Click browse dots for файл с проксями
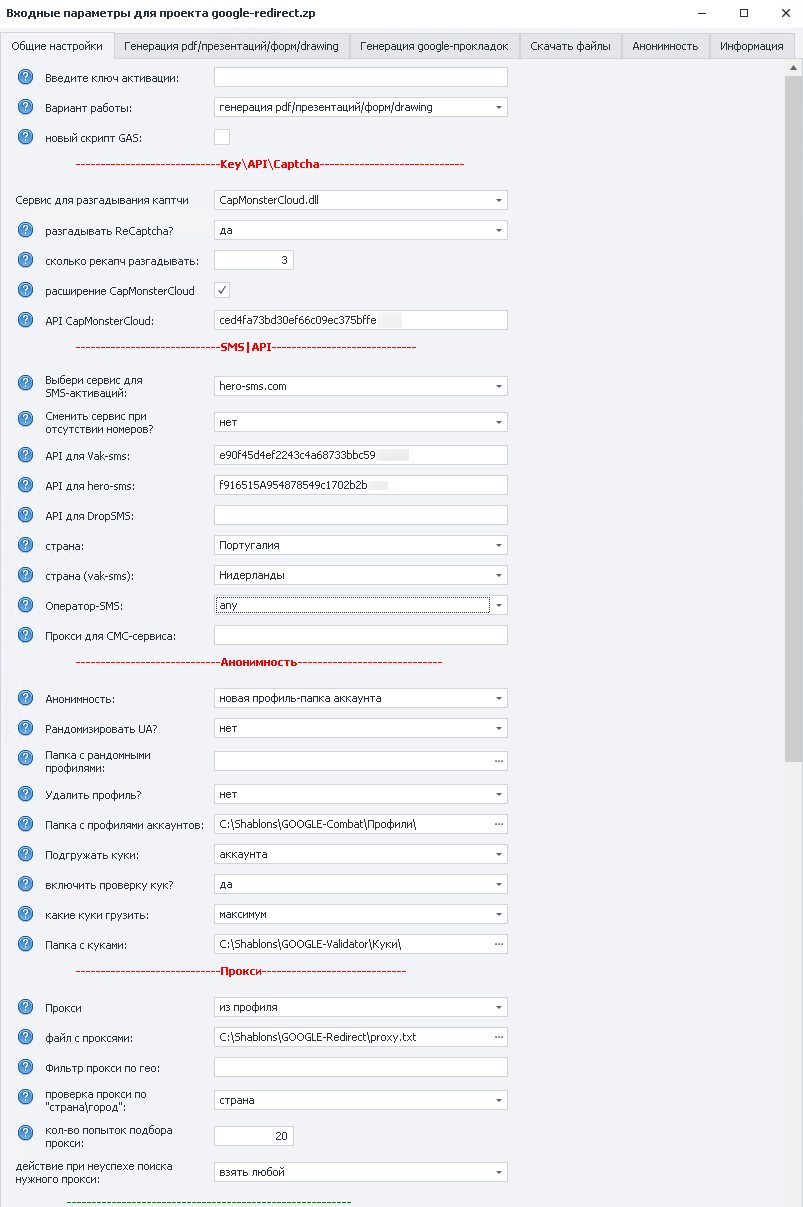The width and height of the screenshot is (803, 1207). tap(498, 1037)
